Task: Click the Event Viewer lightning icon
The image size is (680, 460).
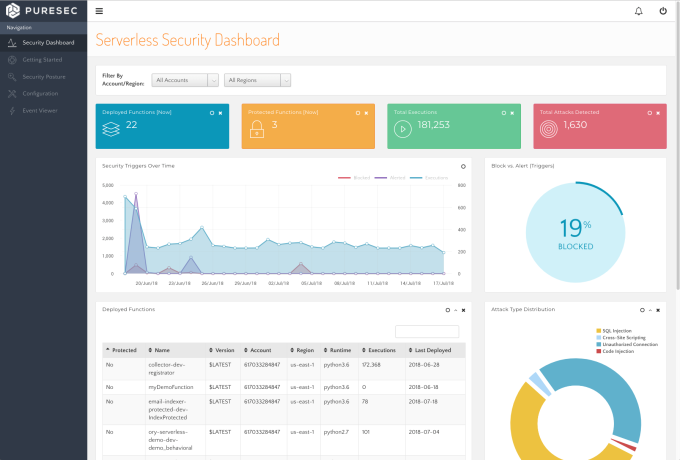Action: 12,111
